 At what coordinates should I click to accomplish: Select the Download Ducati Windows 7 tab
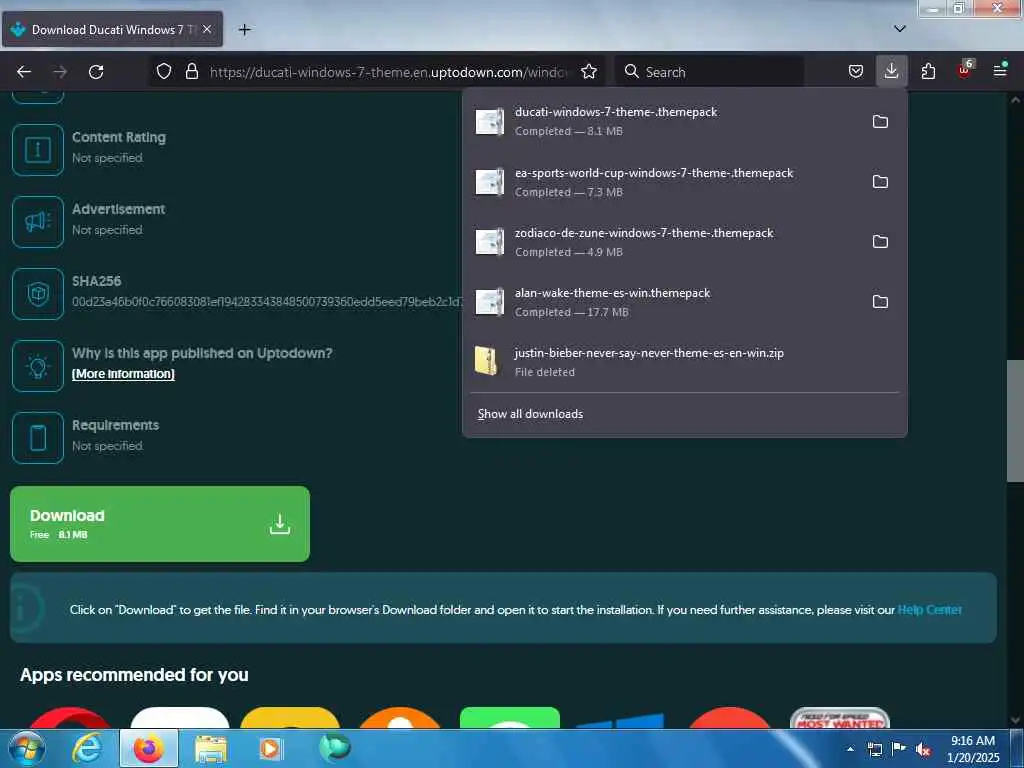tap(112, 29)
